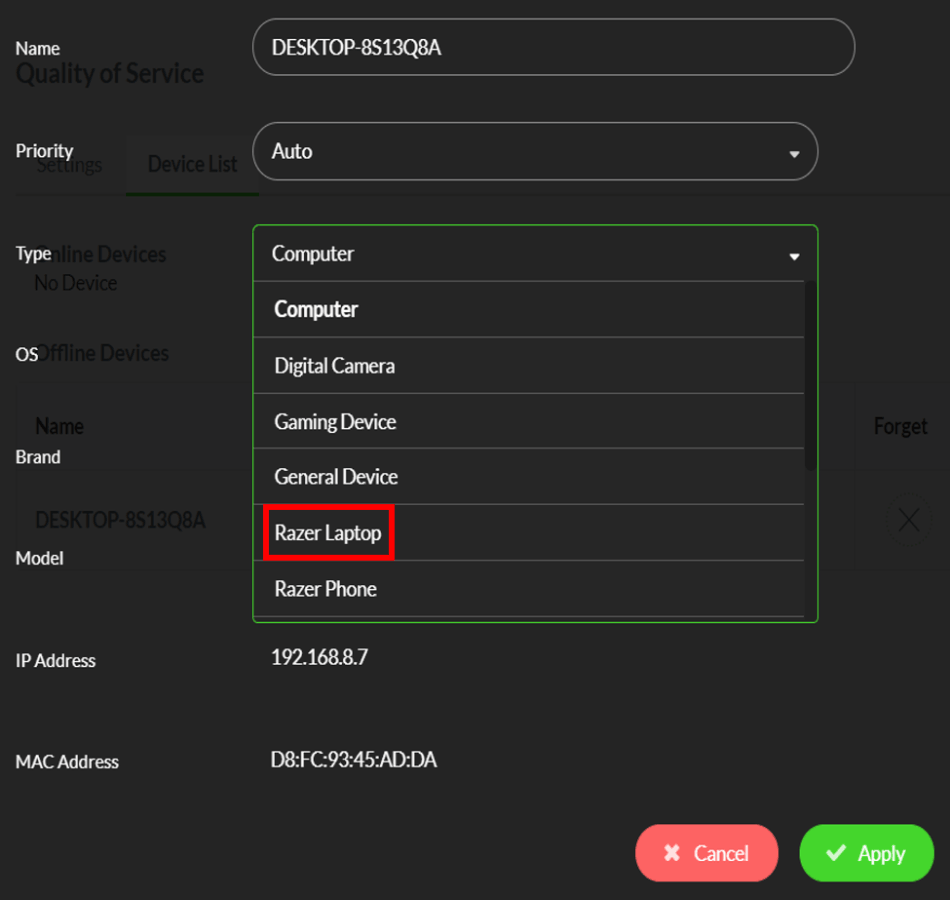This screenshot has height=900, width=950.
Task: Click the Priority dropdown chevron arrow
Action: (794, 152)
